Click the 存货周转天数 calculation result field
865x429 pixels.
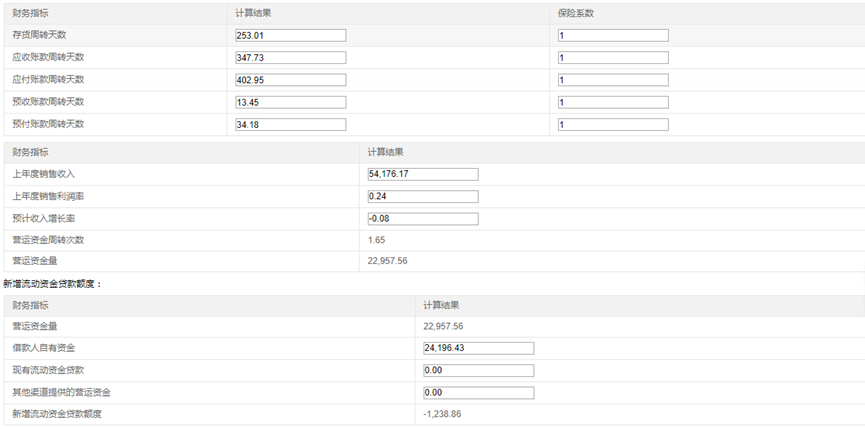pyautogui.click(x=290, y=36)
